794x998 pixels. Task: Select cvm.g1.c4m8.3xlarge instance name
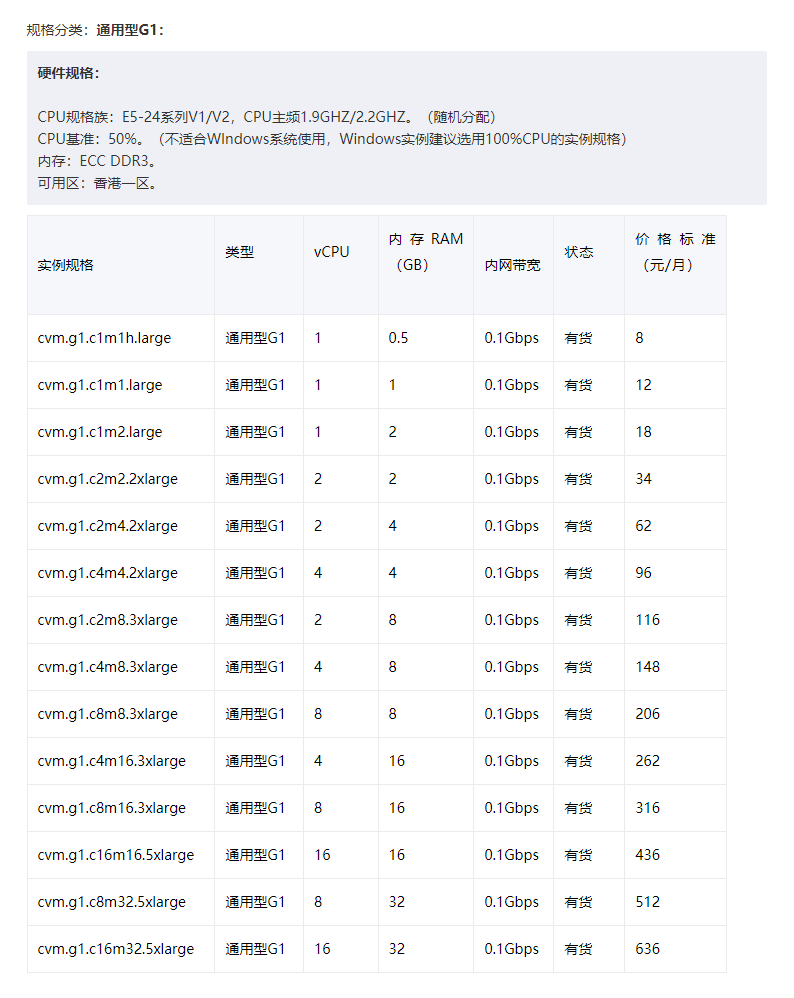coord(108,667)
